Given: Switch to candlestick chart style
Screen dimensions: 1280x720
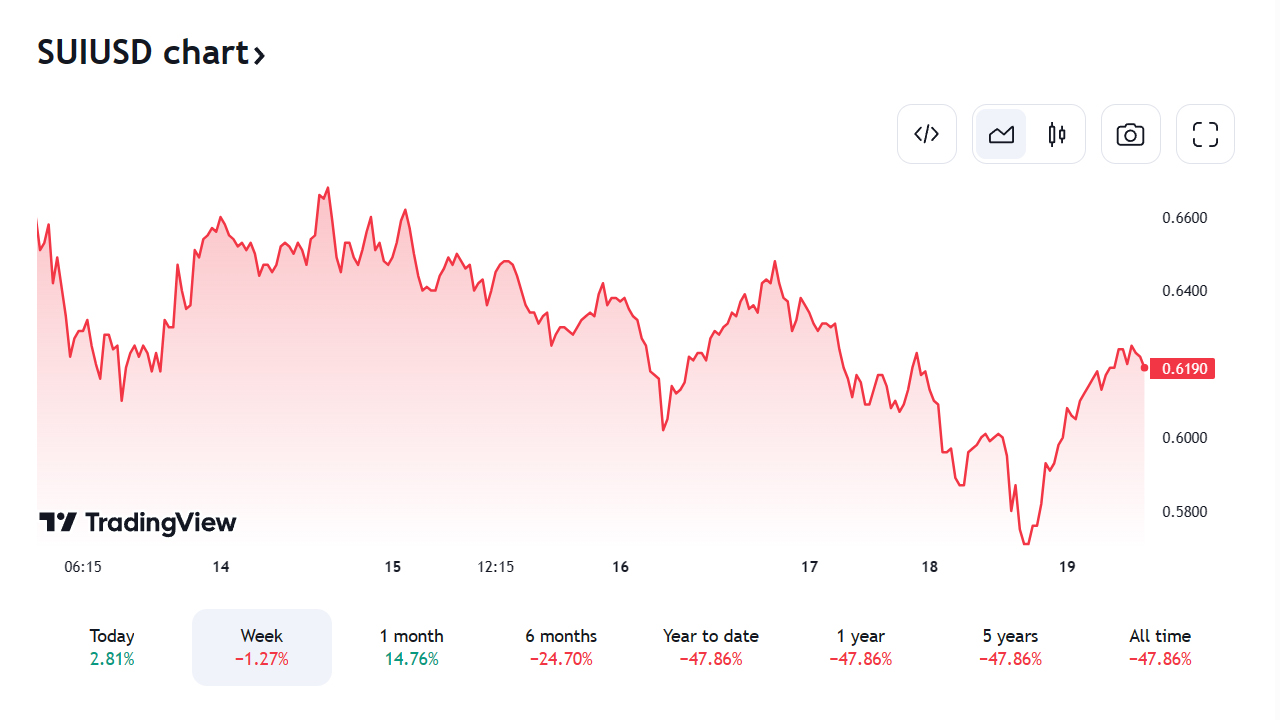Looking at the screenshot, I should coord(1057,134).
